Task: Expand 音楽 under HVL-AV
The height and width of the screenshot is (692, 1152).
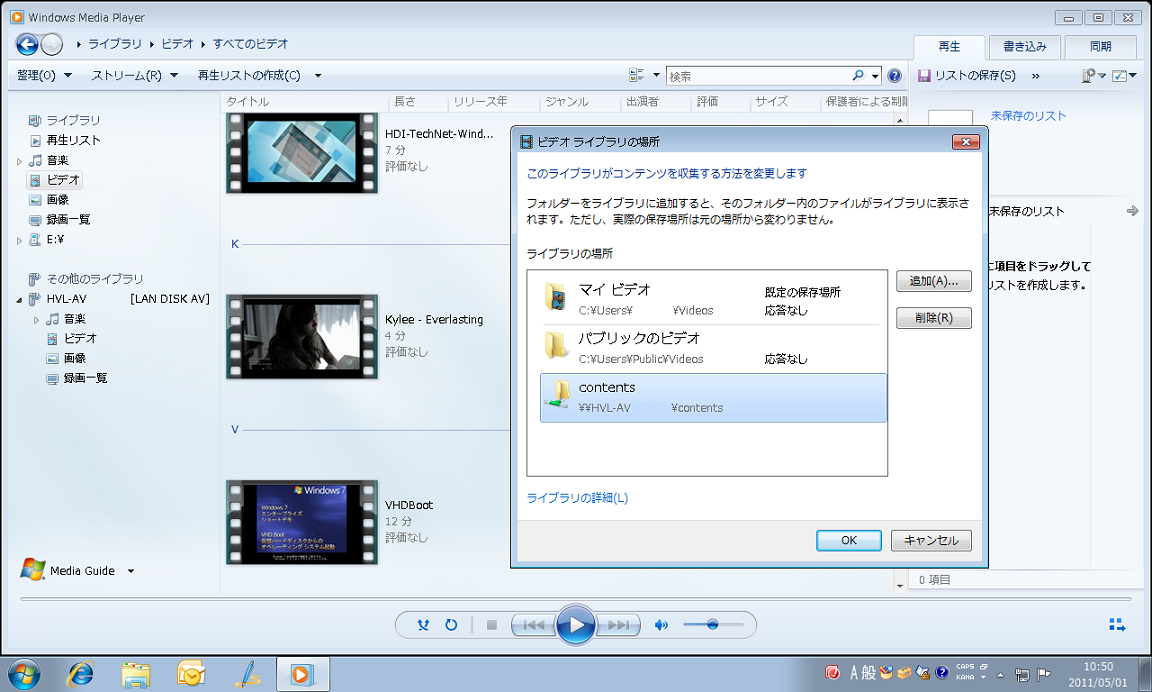Action: click(x=36, y=320)
